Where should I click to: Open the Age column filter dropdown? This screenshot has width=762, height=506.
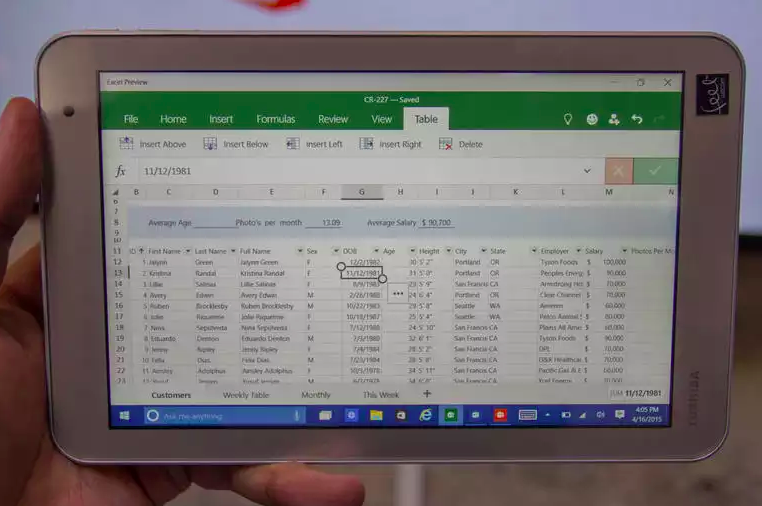(413, 251)
